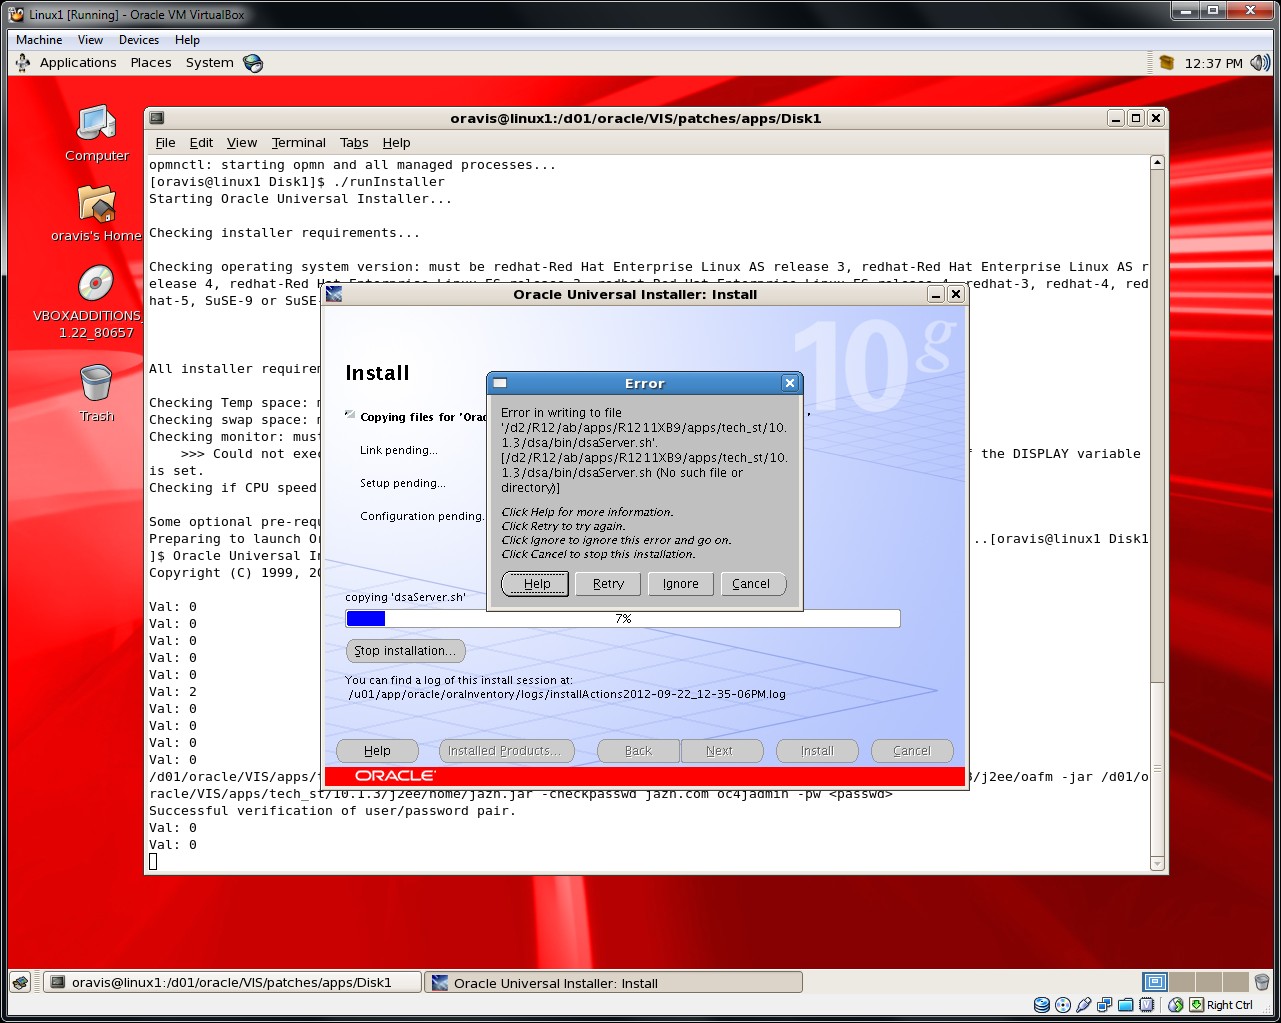Click the VirtualBox virtualization status chip icon
This screenshot has width=1281, height=1023.
[x=1147, y=1005]
